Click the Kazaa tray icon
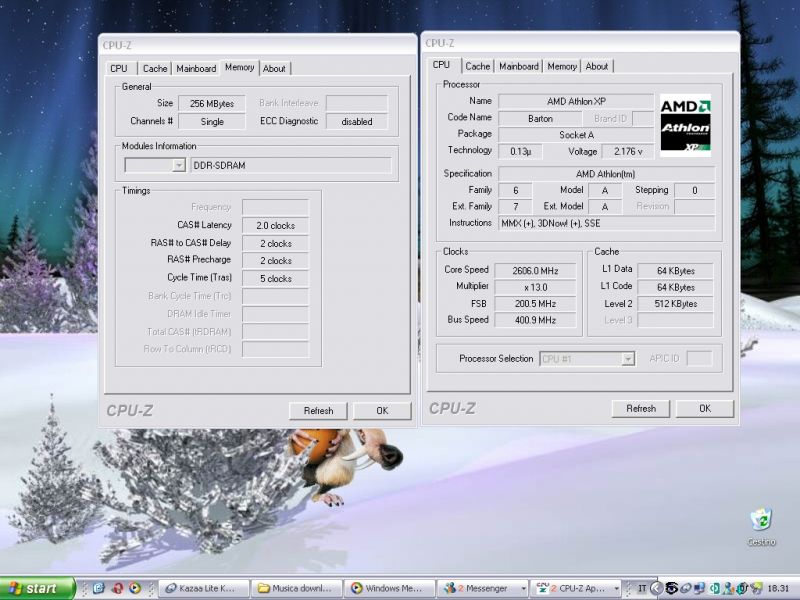Image resolution: width=800 pixels, height=600 pixels. tap(685, 589)
